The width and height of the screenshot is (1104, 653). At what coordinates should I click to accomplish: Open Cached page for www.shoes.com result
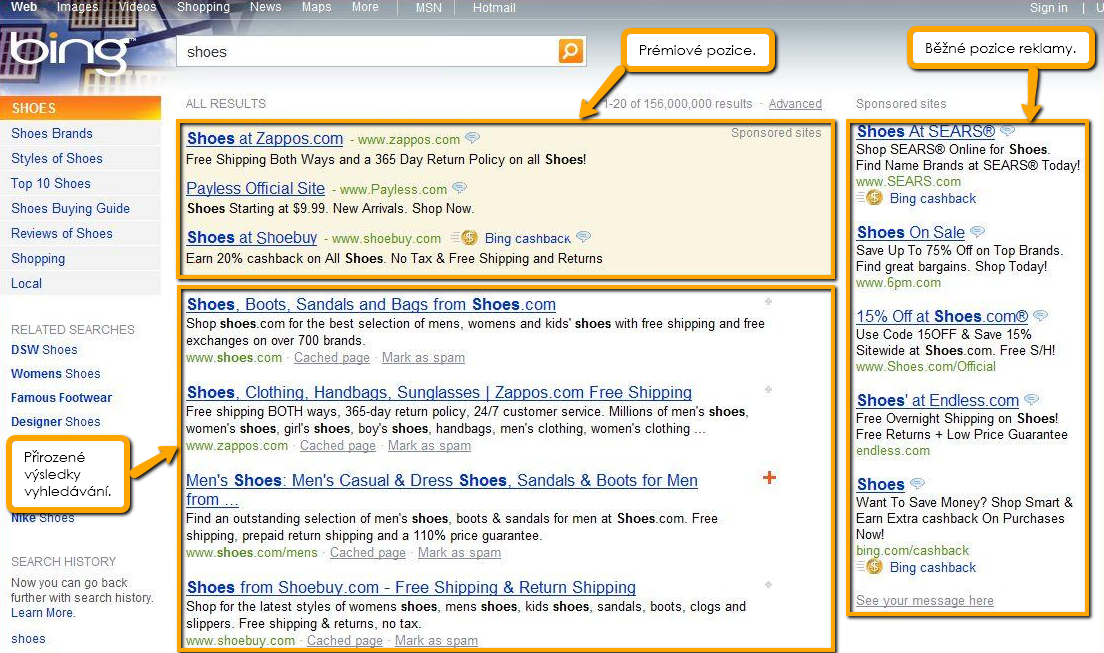pos(332,358)
